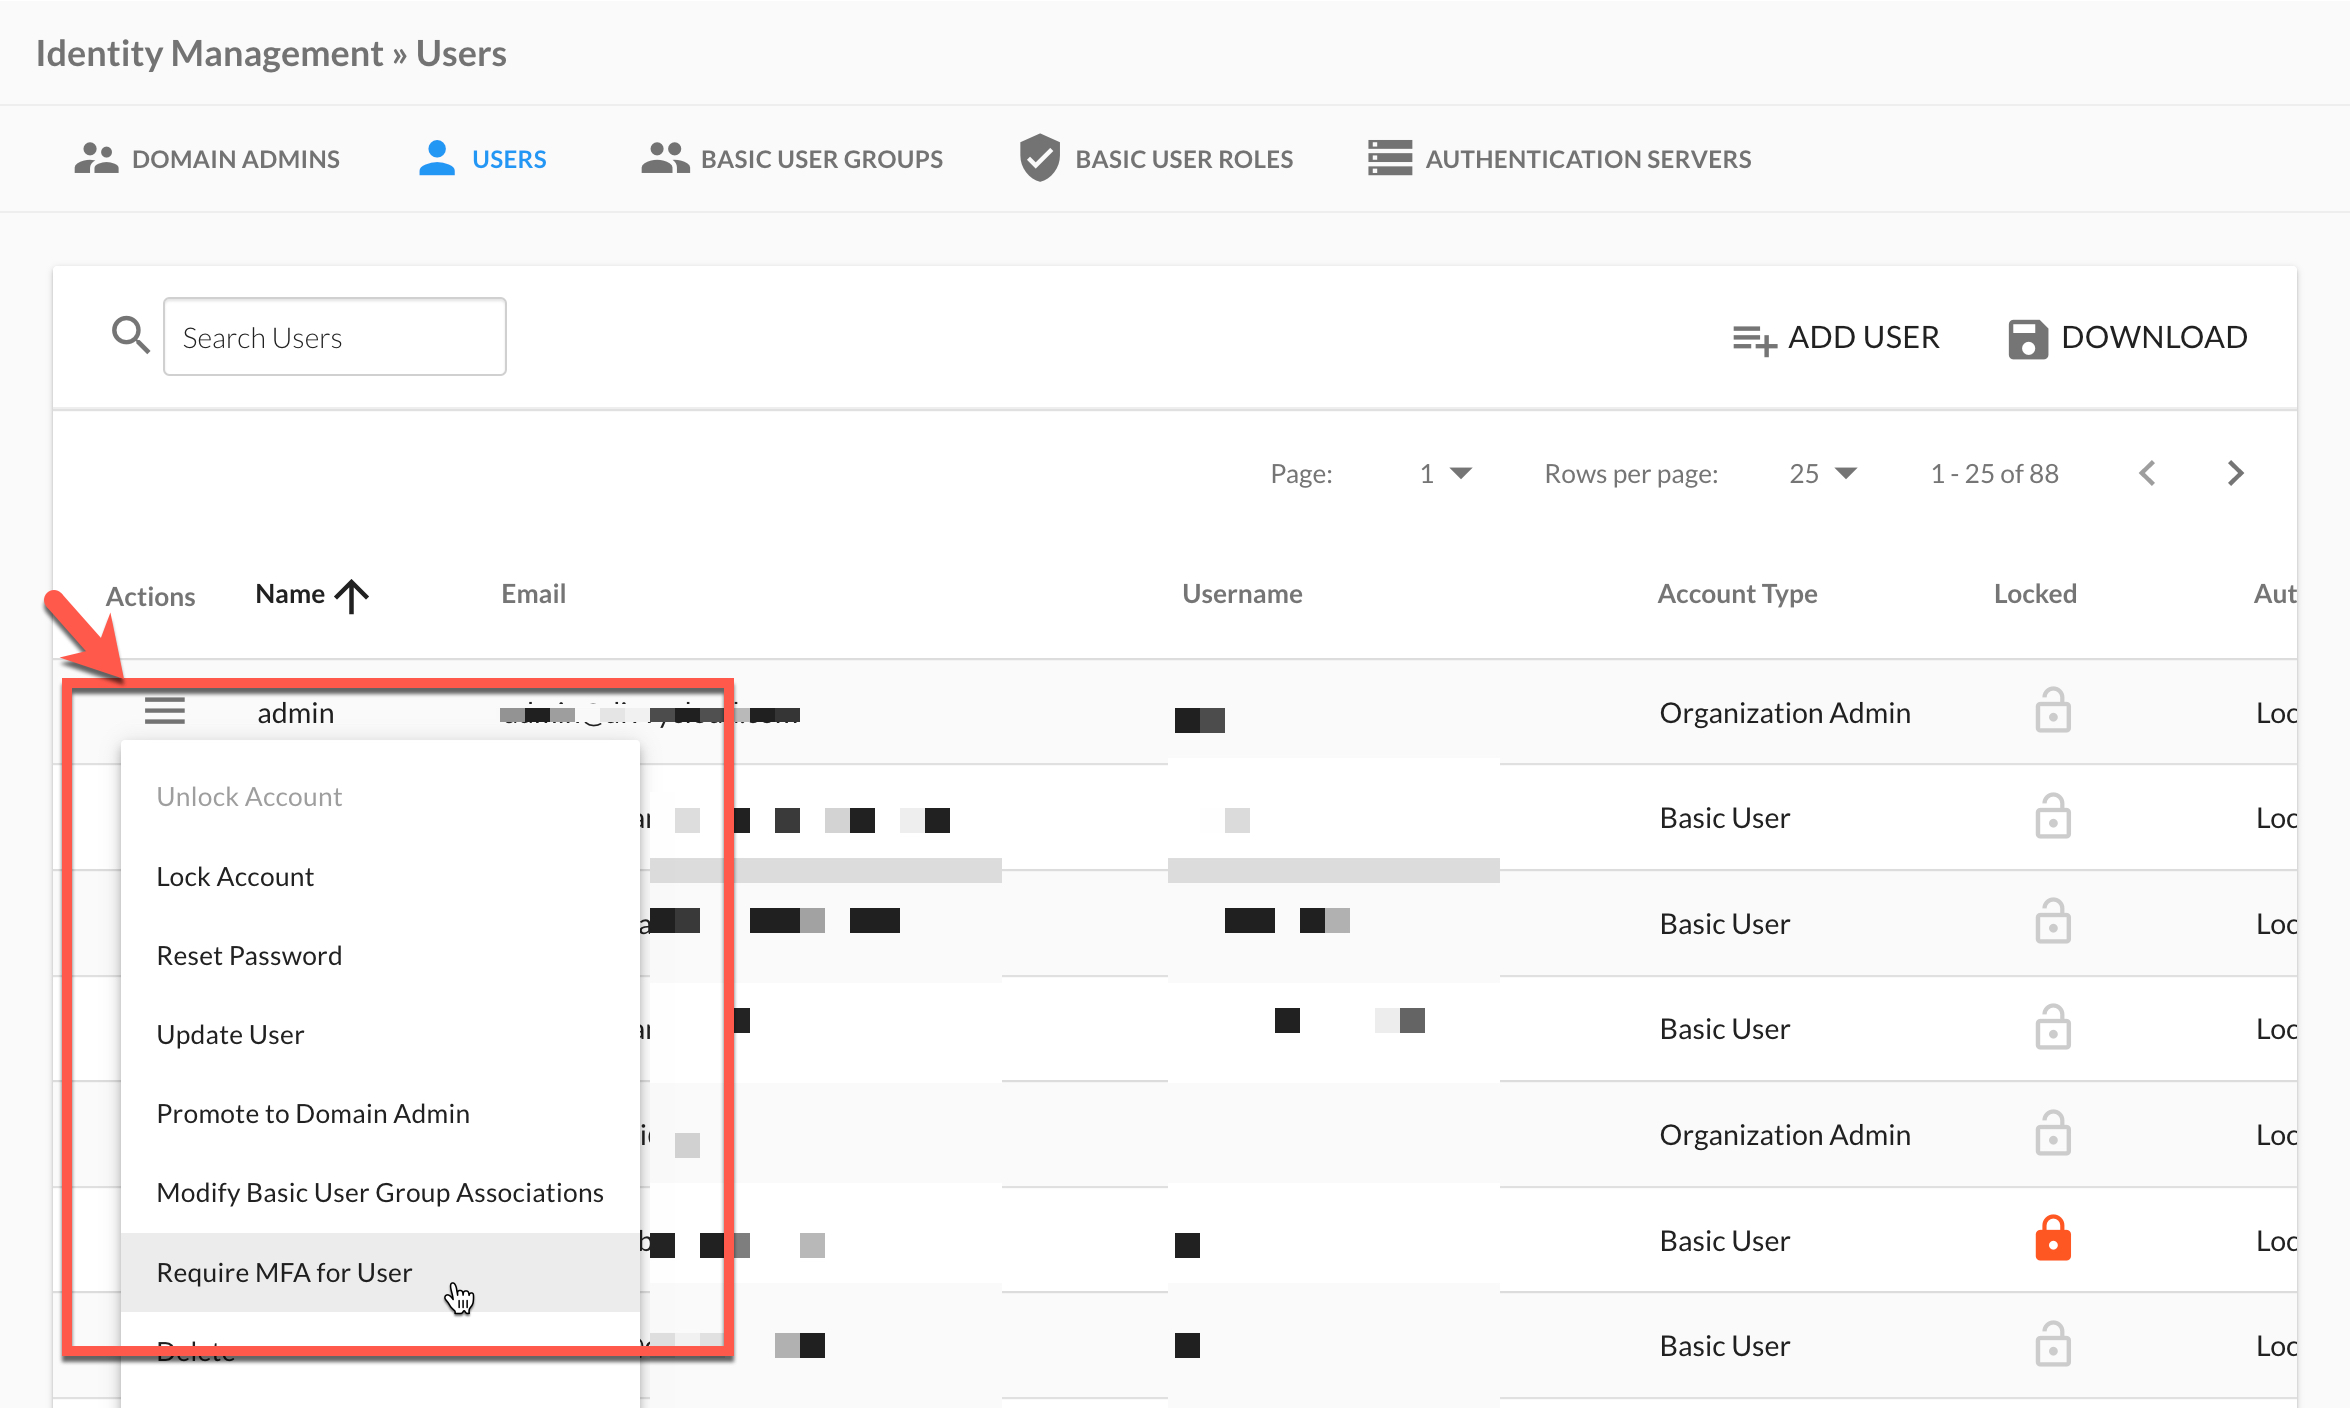
Task: Open the Basic User Roles tab
Action: click(1156, 159)
